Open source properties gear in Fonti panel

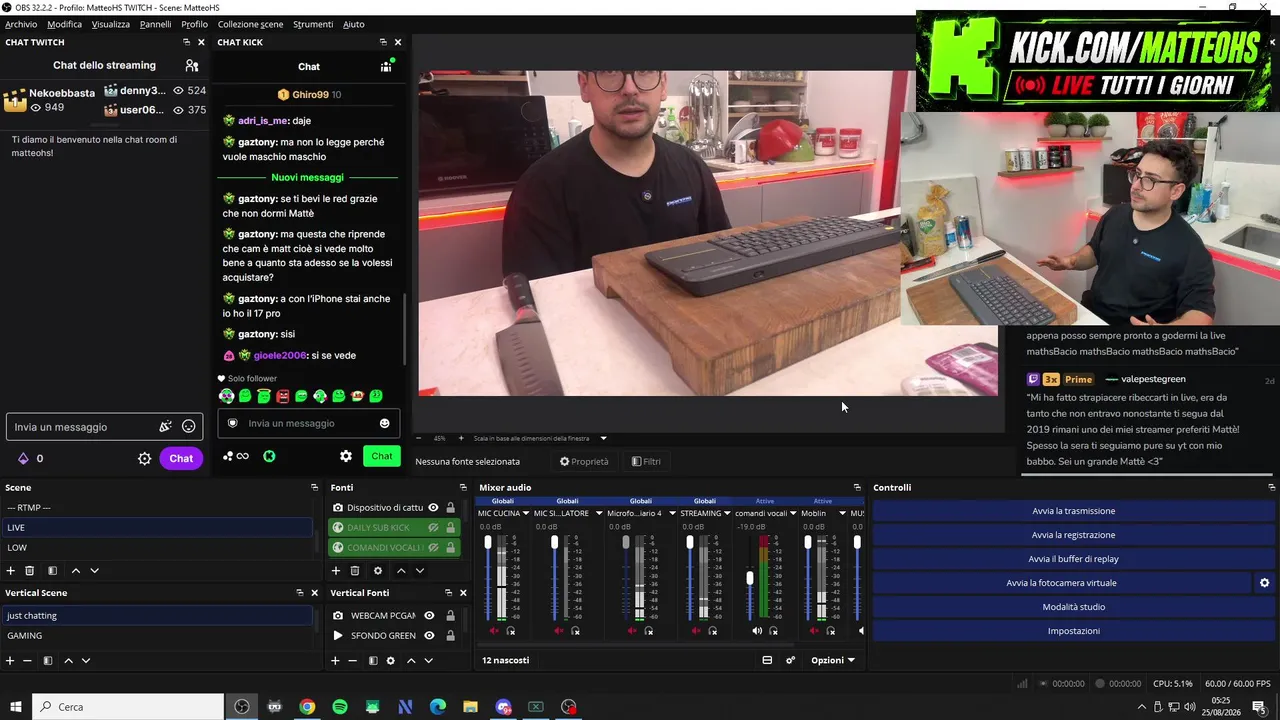pyautogui.click(x=377, y=570)
